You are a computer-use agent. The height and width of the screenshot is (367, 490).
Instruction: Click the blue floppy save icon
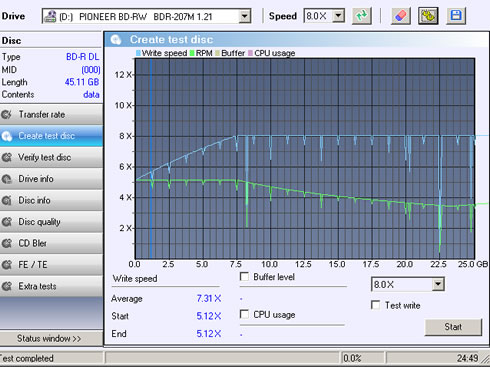[456, 16]
